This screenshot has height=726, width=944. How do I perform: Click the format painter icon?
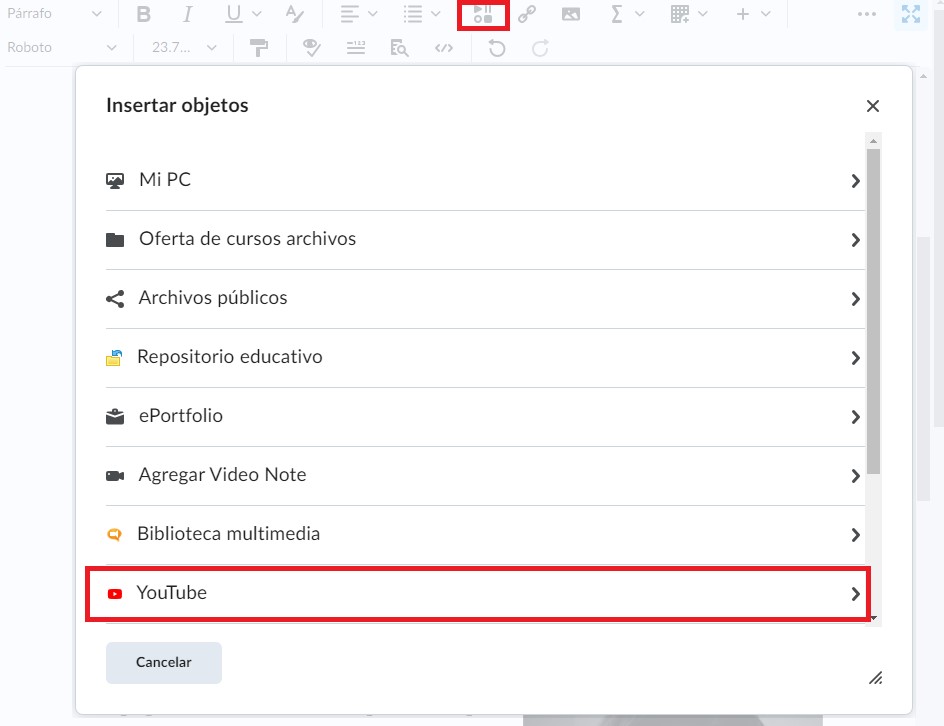pyautogui.click(x=259, y=48)
